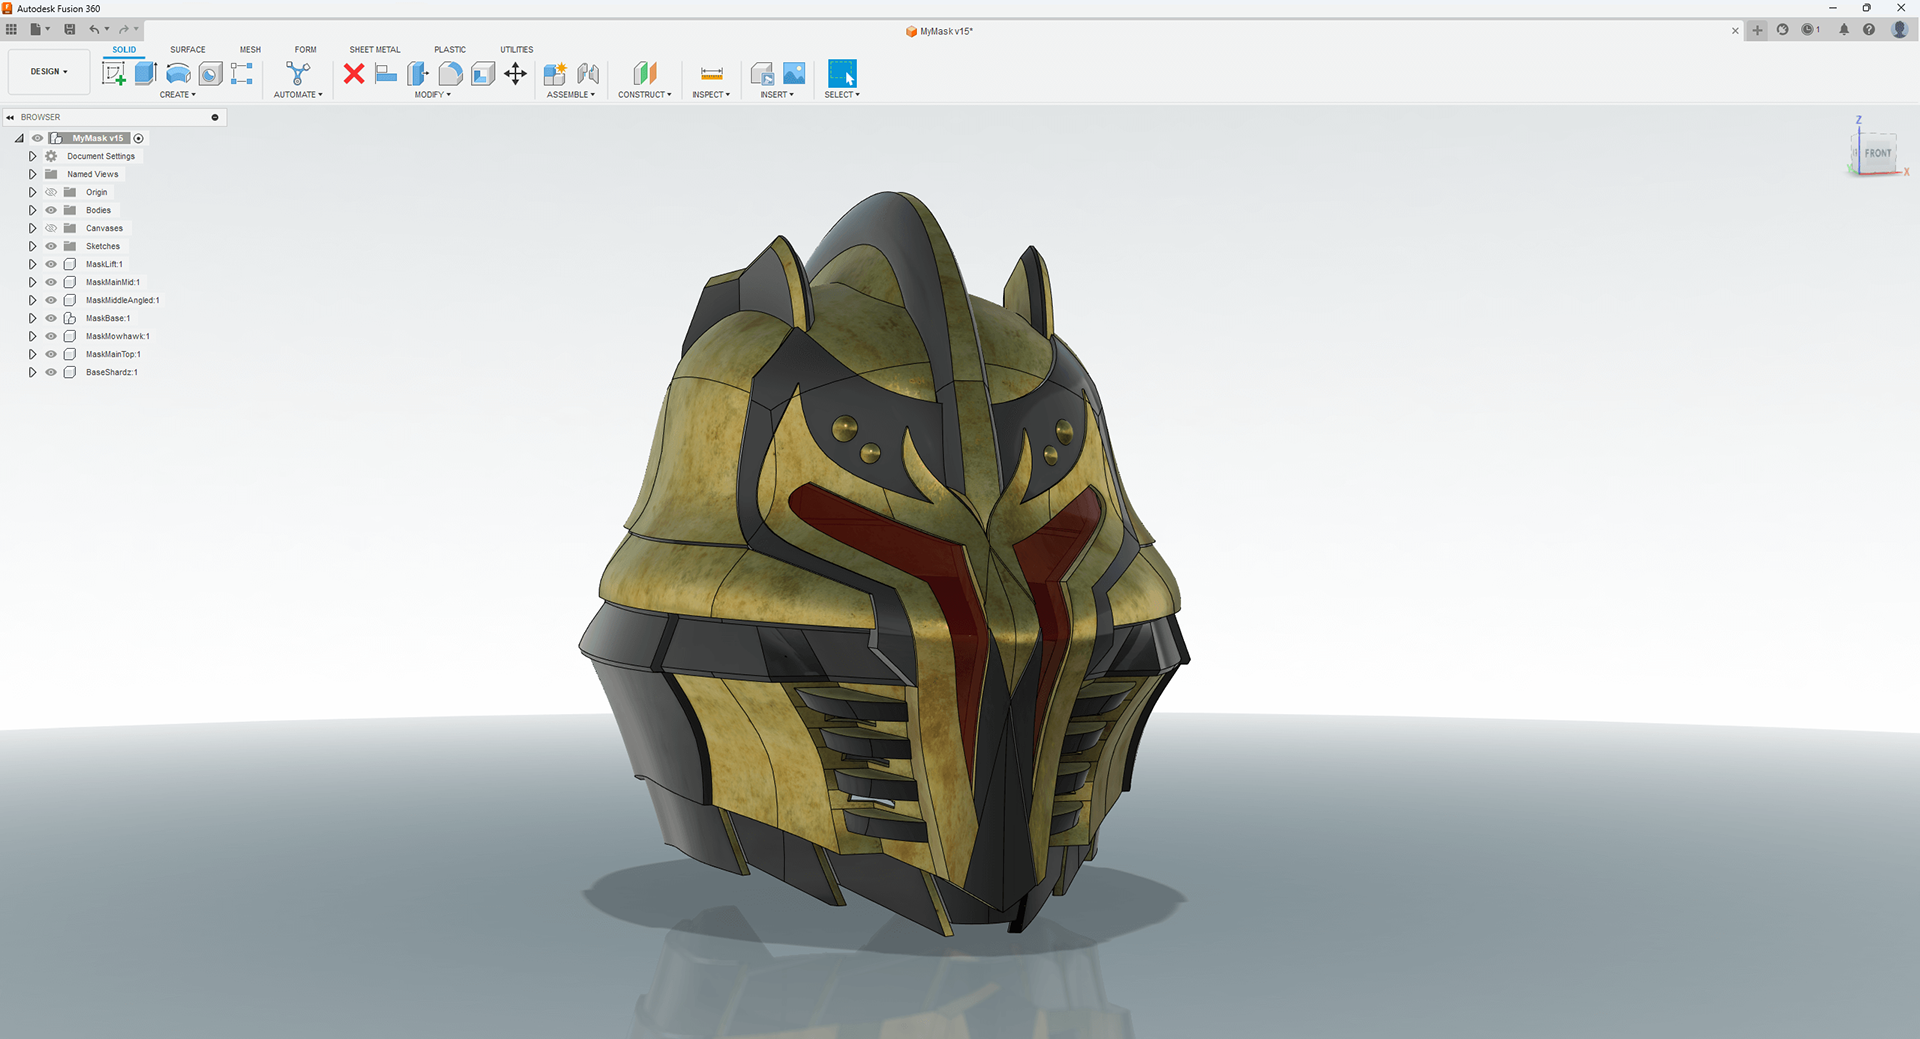Switch to the UTILITIES tab

[x=517, y=49]
